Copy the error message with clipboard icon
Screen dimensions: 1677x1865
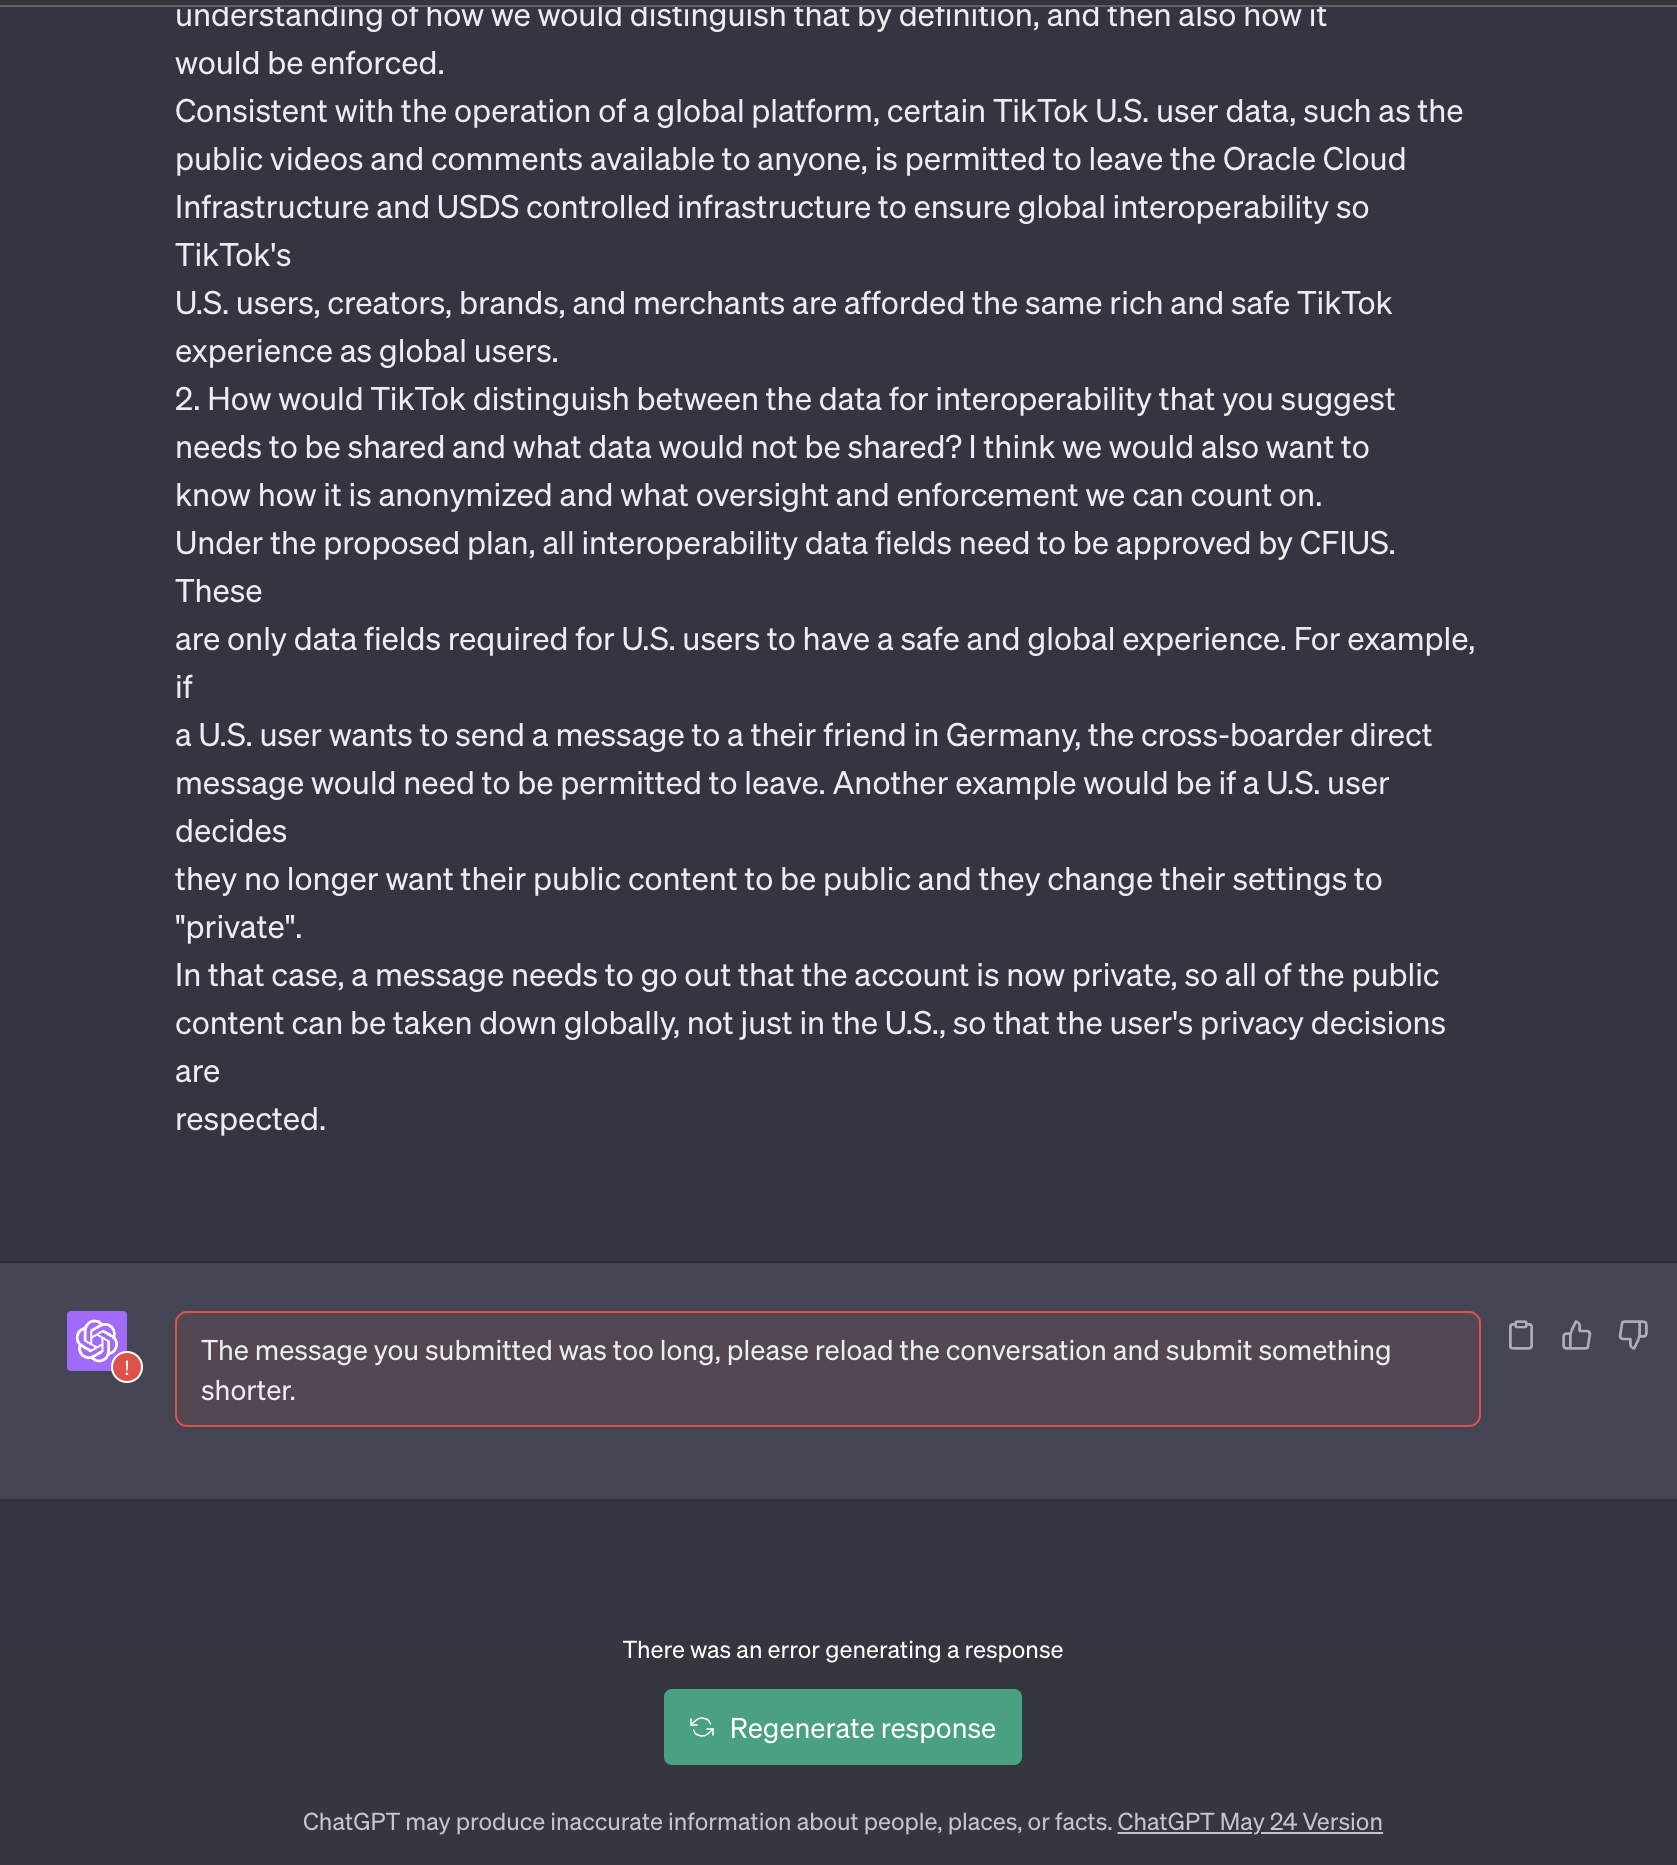pos(1520,1335)
